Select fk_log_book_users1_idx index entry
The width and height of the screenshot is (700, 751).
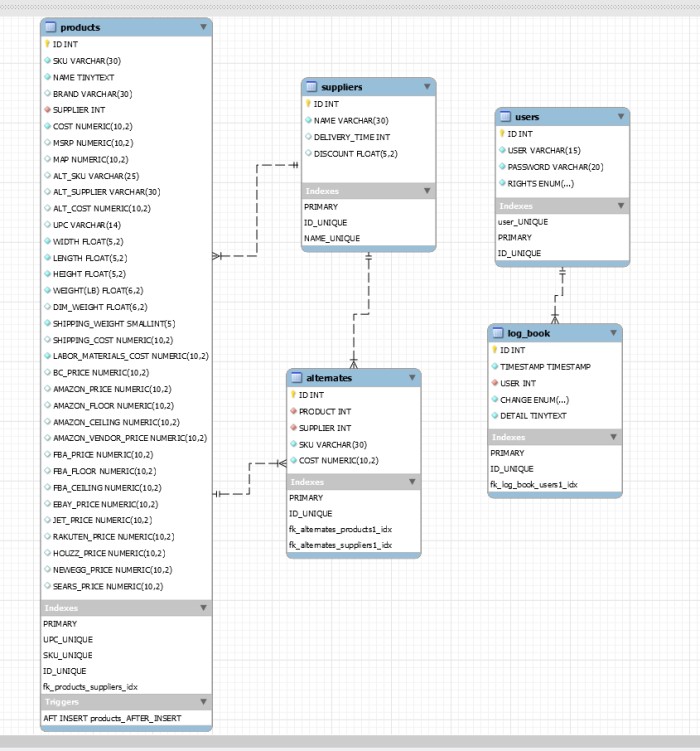(533, 485)
